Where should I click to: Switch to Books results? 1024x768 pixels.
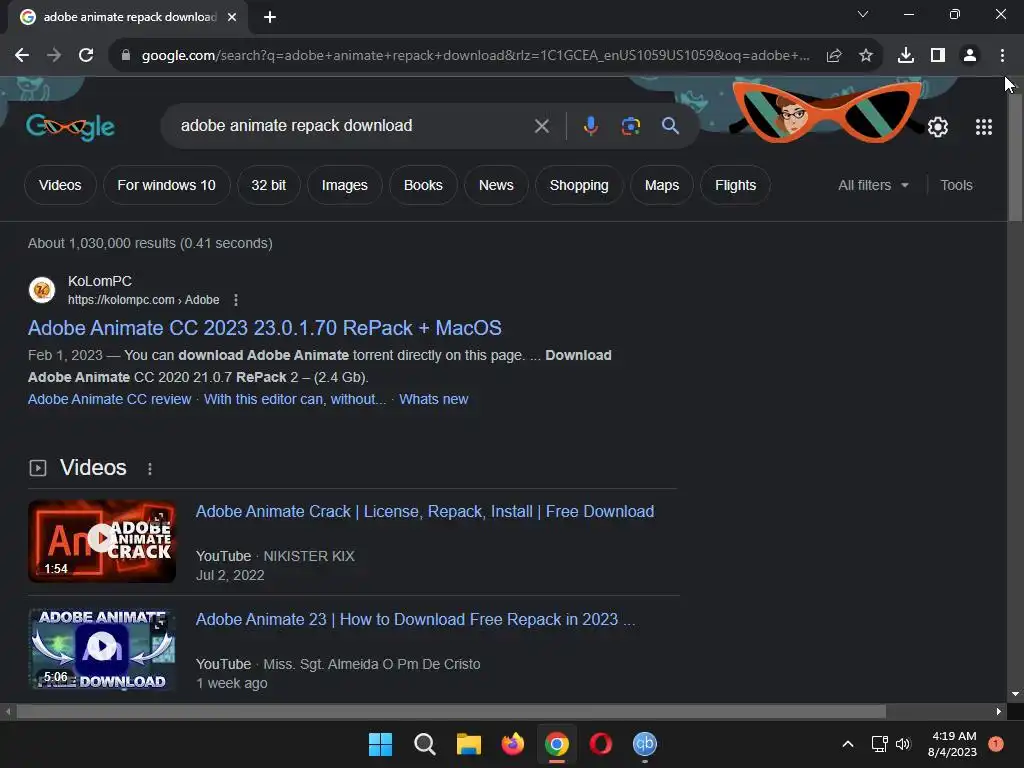point(423,185)
